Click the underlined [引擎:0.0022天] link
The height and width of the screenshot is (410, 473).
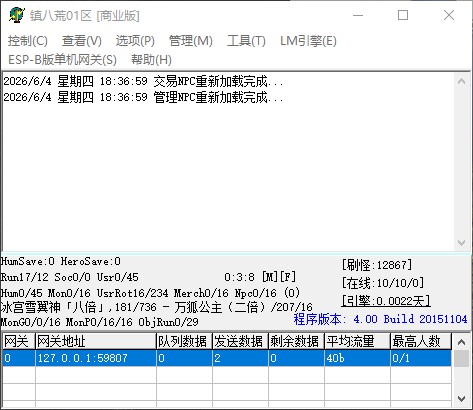pyautogui.click(x=386, y=301)
